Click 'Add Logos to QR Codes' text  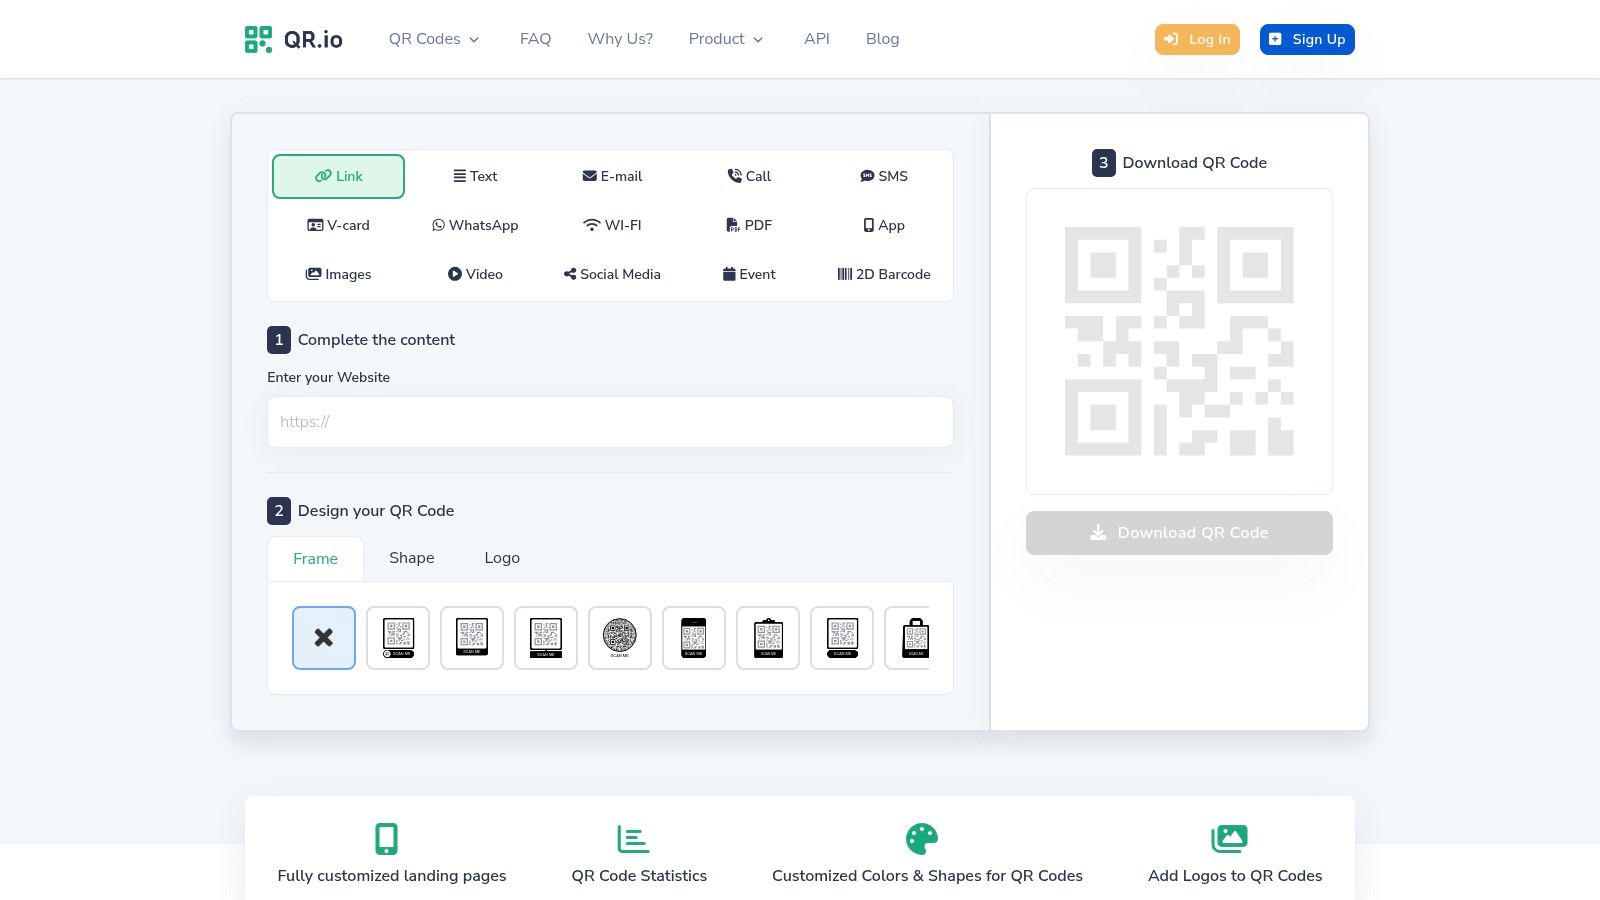(x=1235, y=876)
